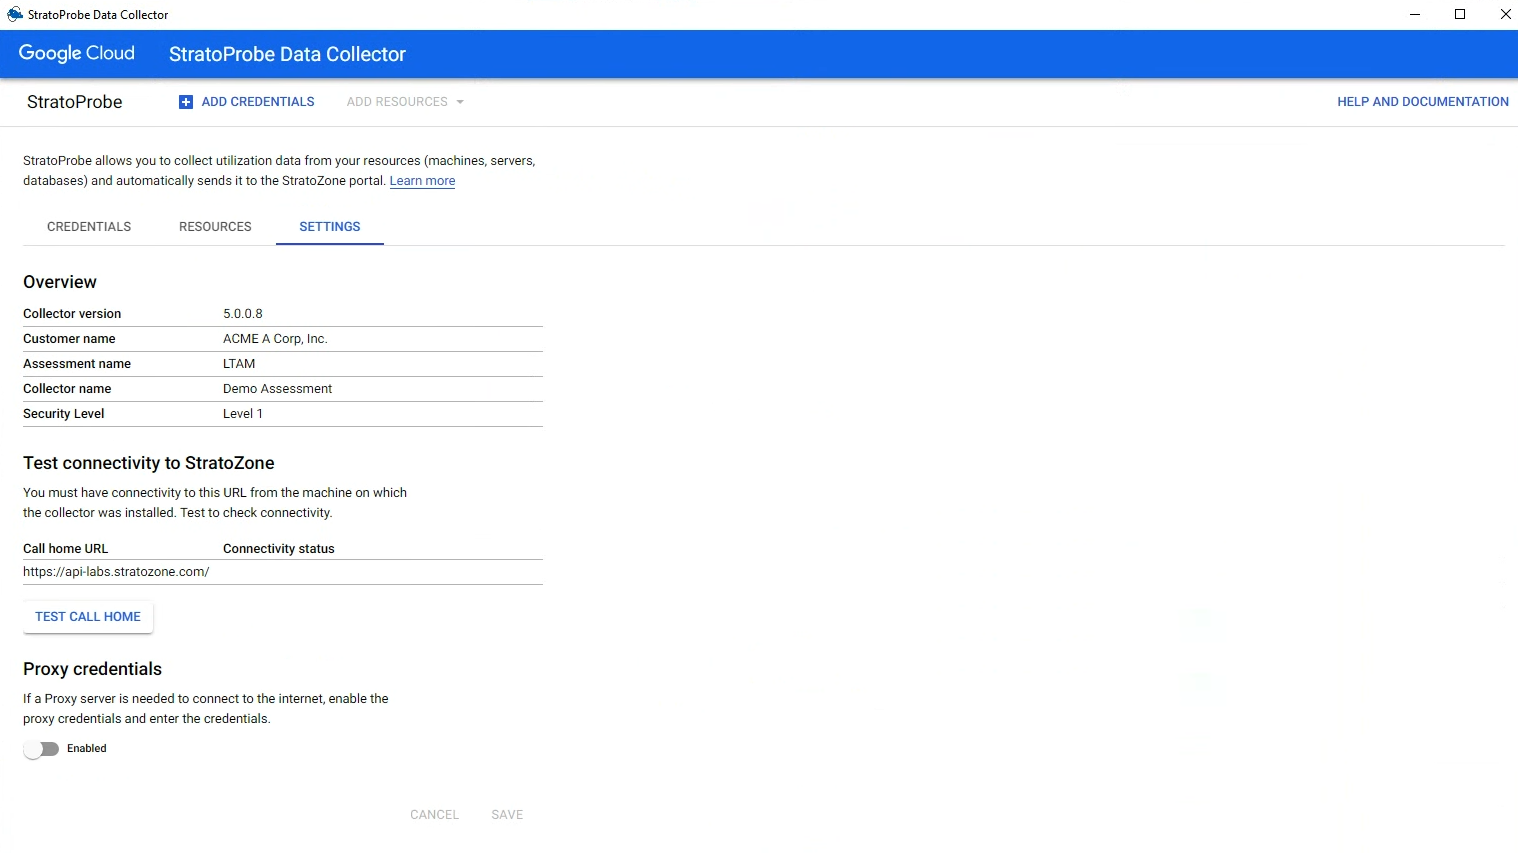The width and height of the screenshot is (1518, 853).
Task: Click the Collector name field label
Action: pyautogui.click(x=67, y=389)
